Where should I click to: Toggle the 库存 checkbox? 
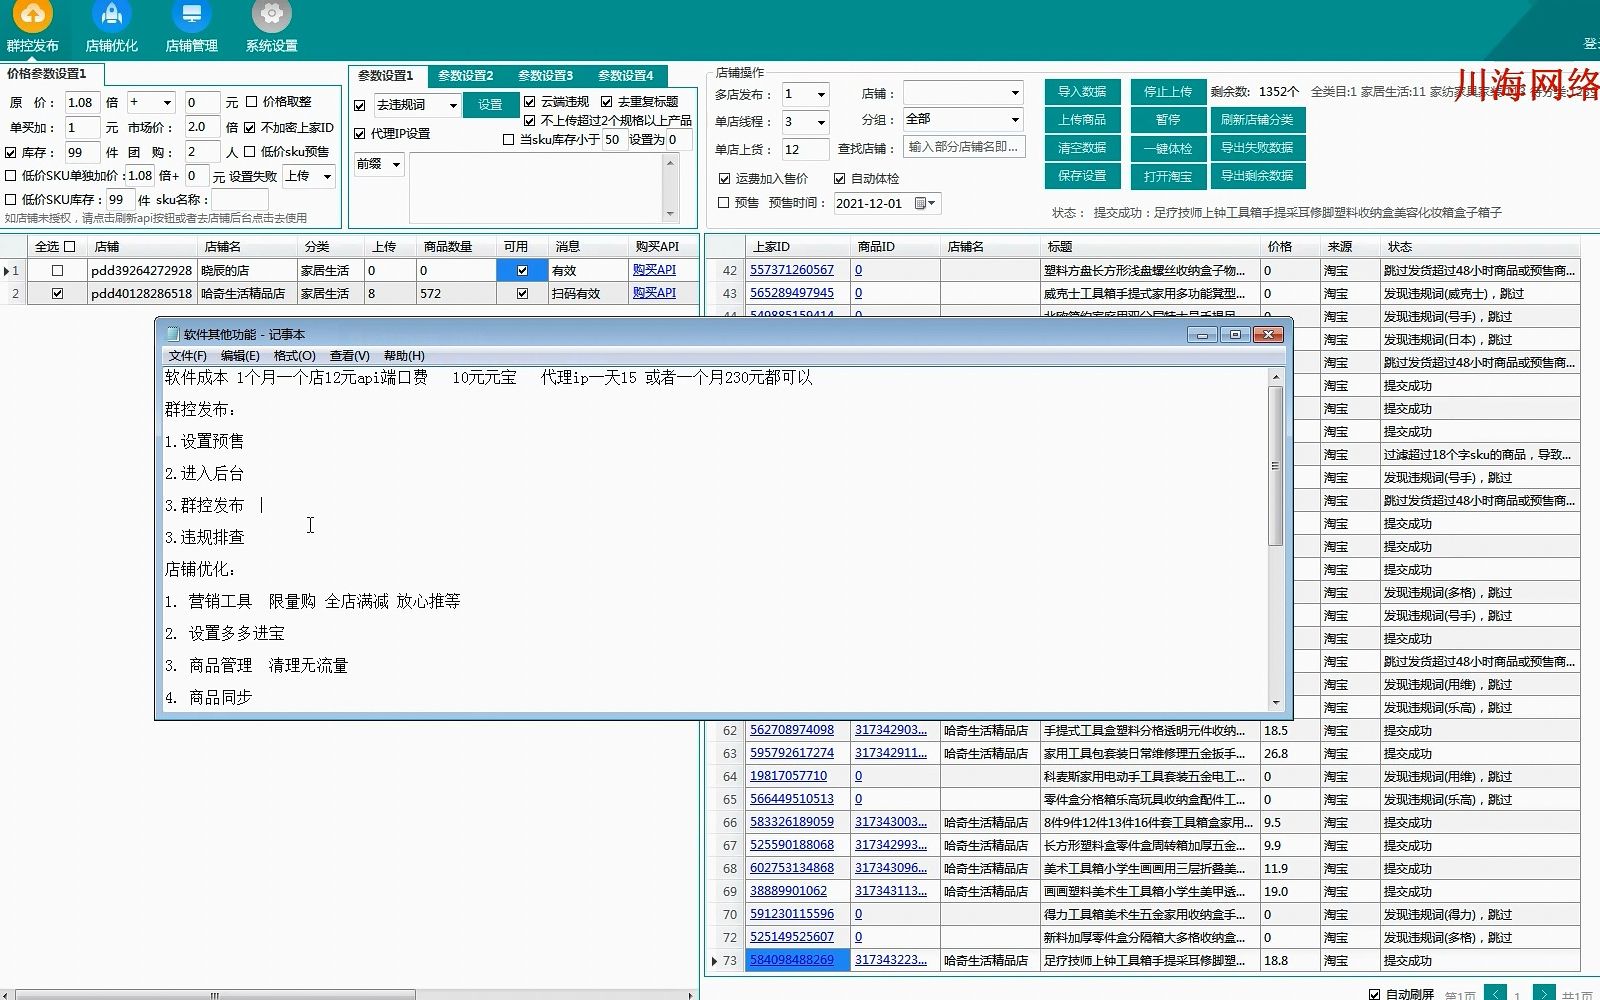click(x=11, y=152)
